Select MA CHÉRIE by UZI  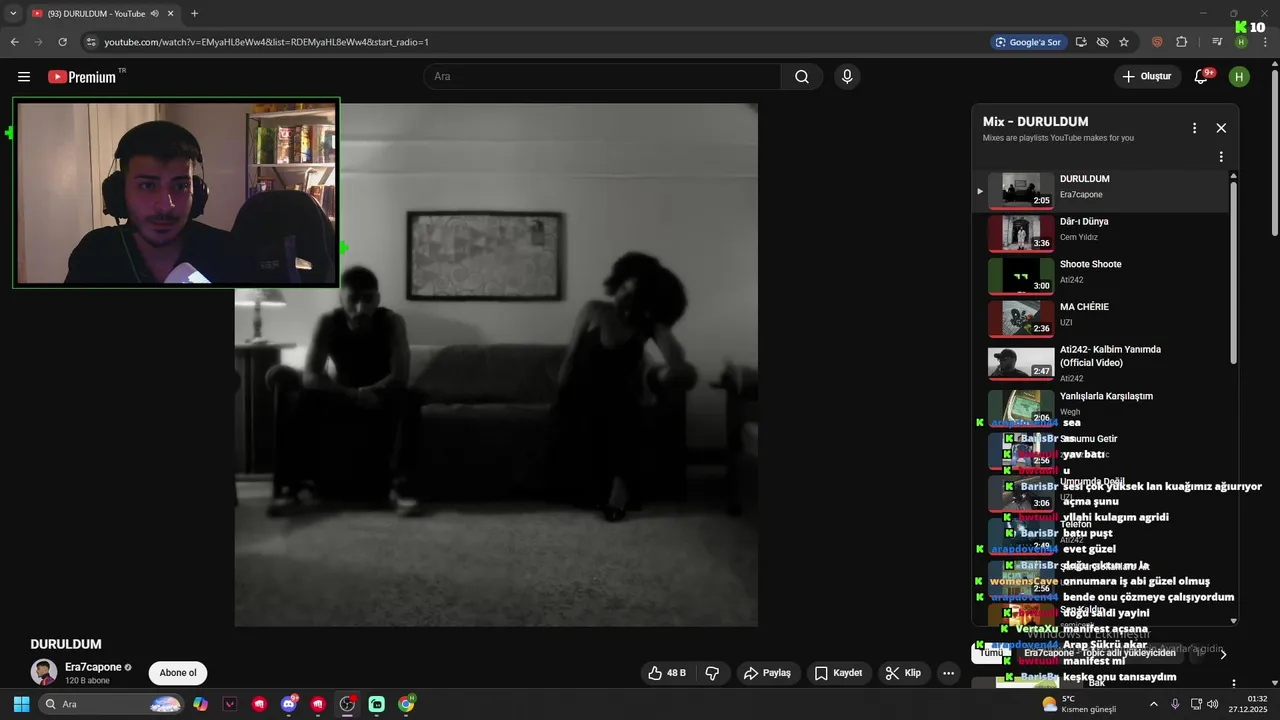point(1100,318)
